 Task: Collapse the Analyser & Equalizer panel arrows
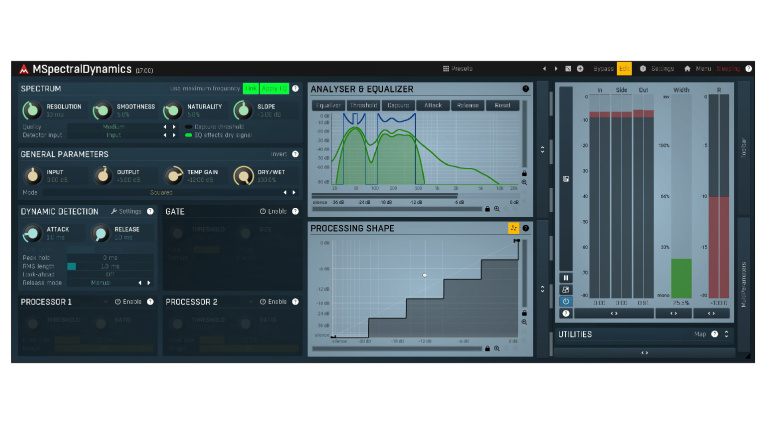[542, 150]
